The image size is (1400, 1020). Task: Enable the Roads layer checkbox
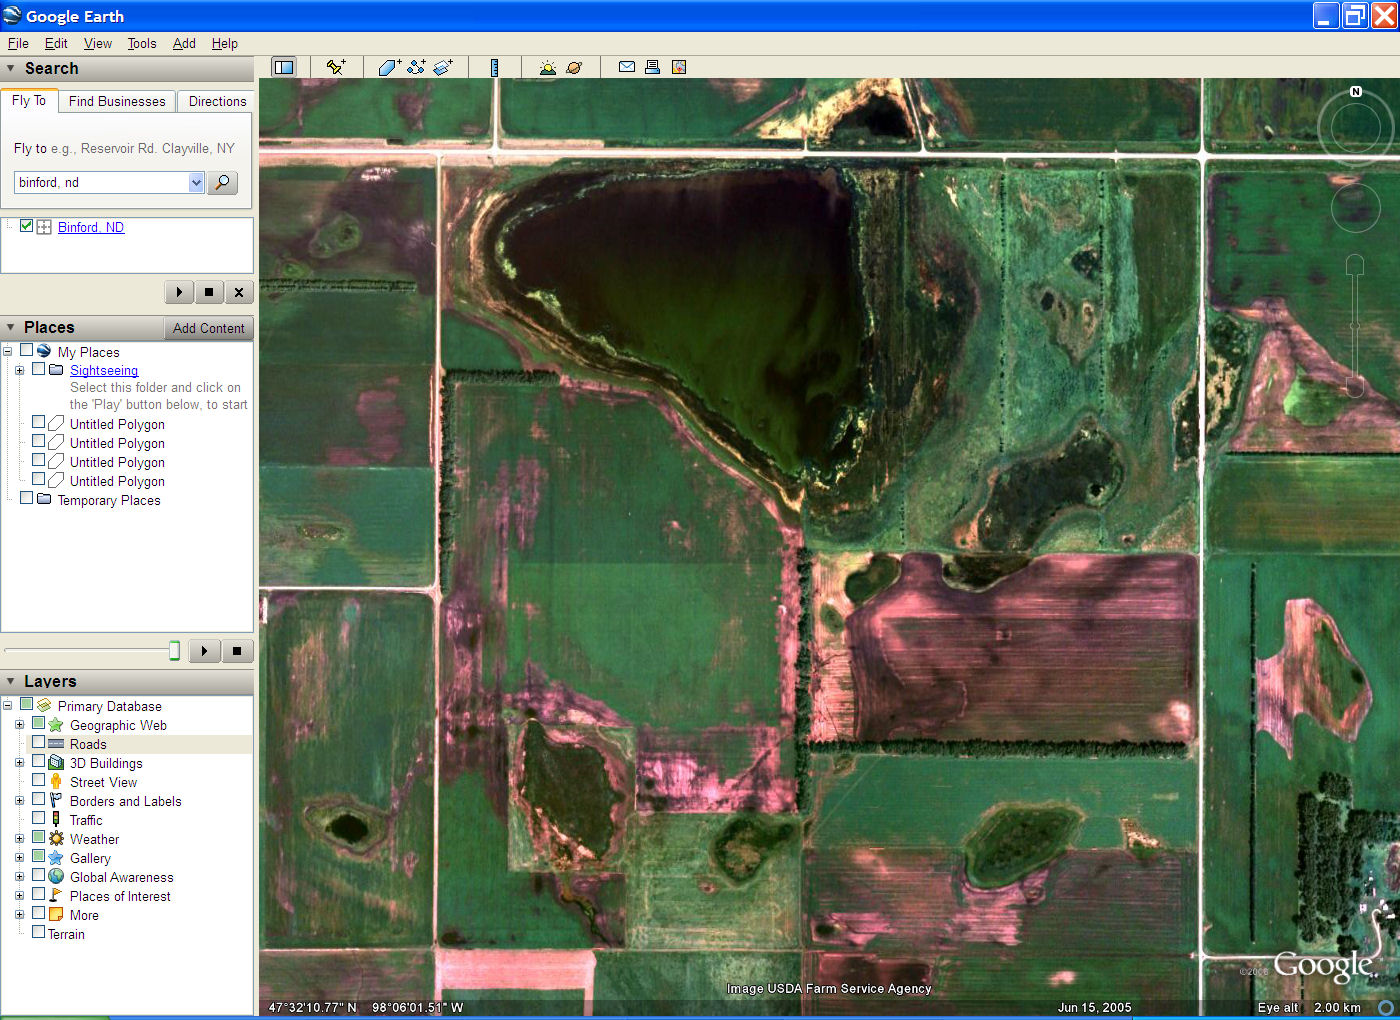click(38, 743)
